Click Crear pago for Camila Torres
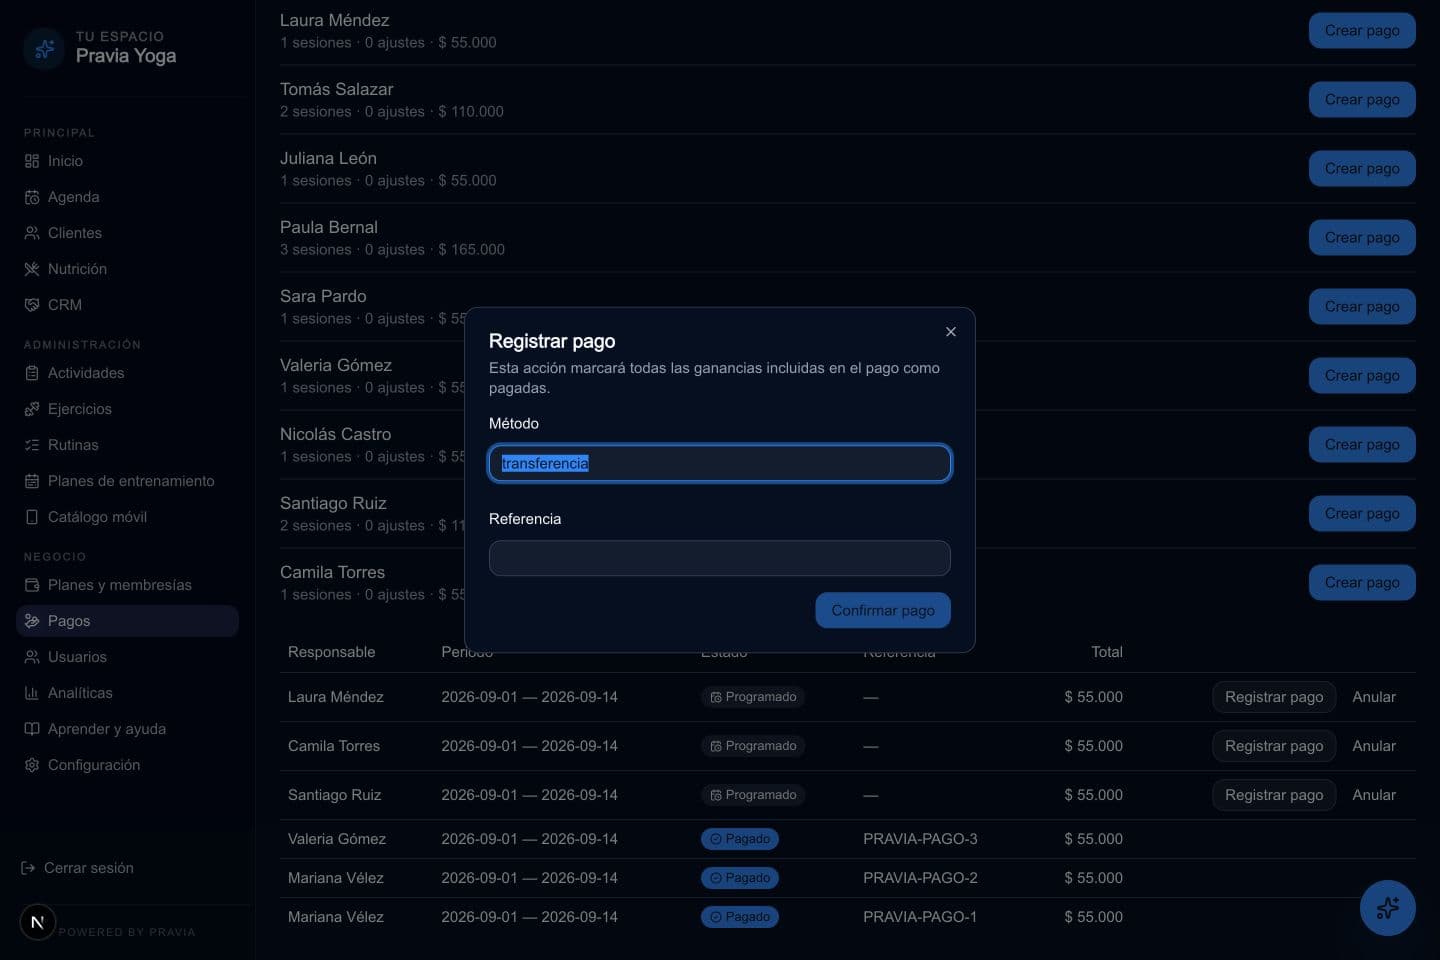 1362,582
